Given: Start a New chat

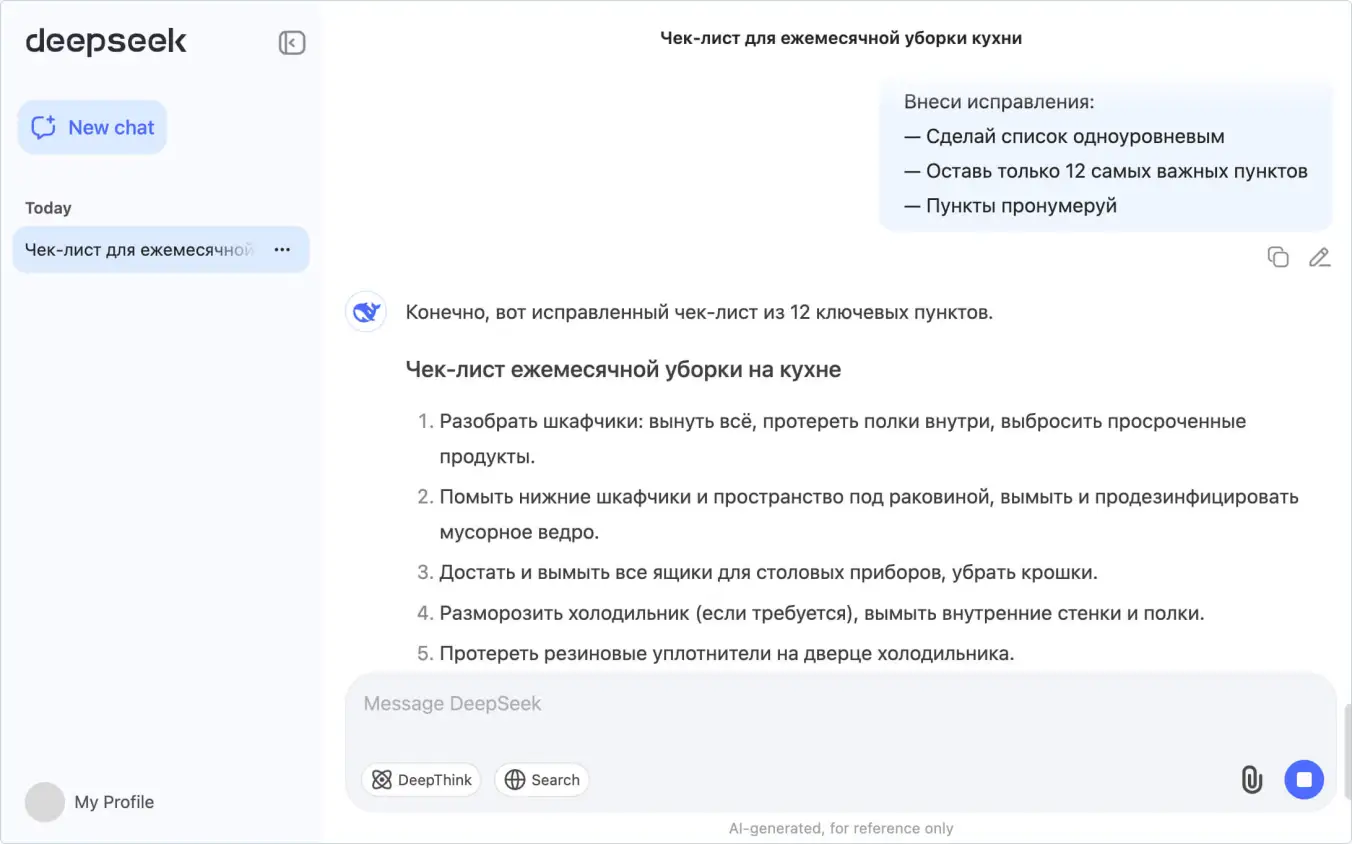Looking at the screenshot, I should tap(92, 128).
